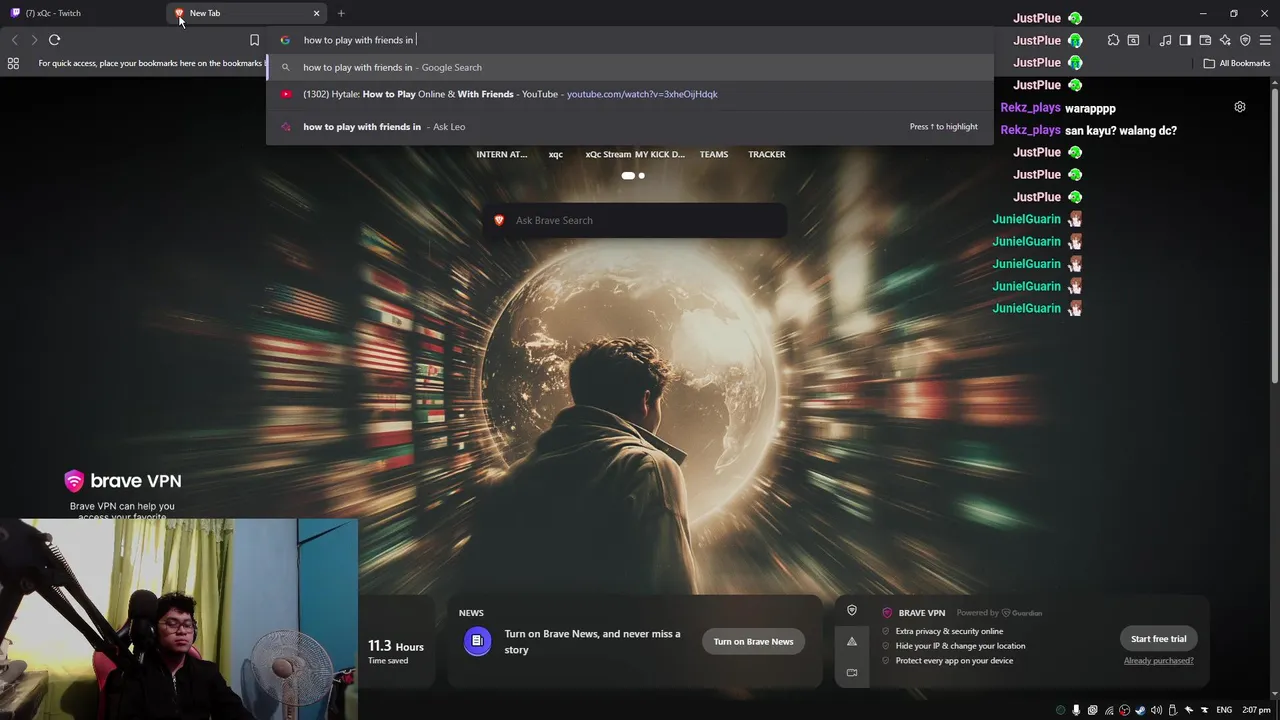Open the Wi-Fi network tray icon
Screen dimensions: 1280x720
pyautogui.click(x=1108, y=710)
